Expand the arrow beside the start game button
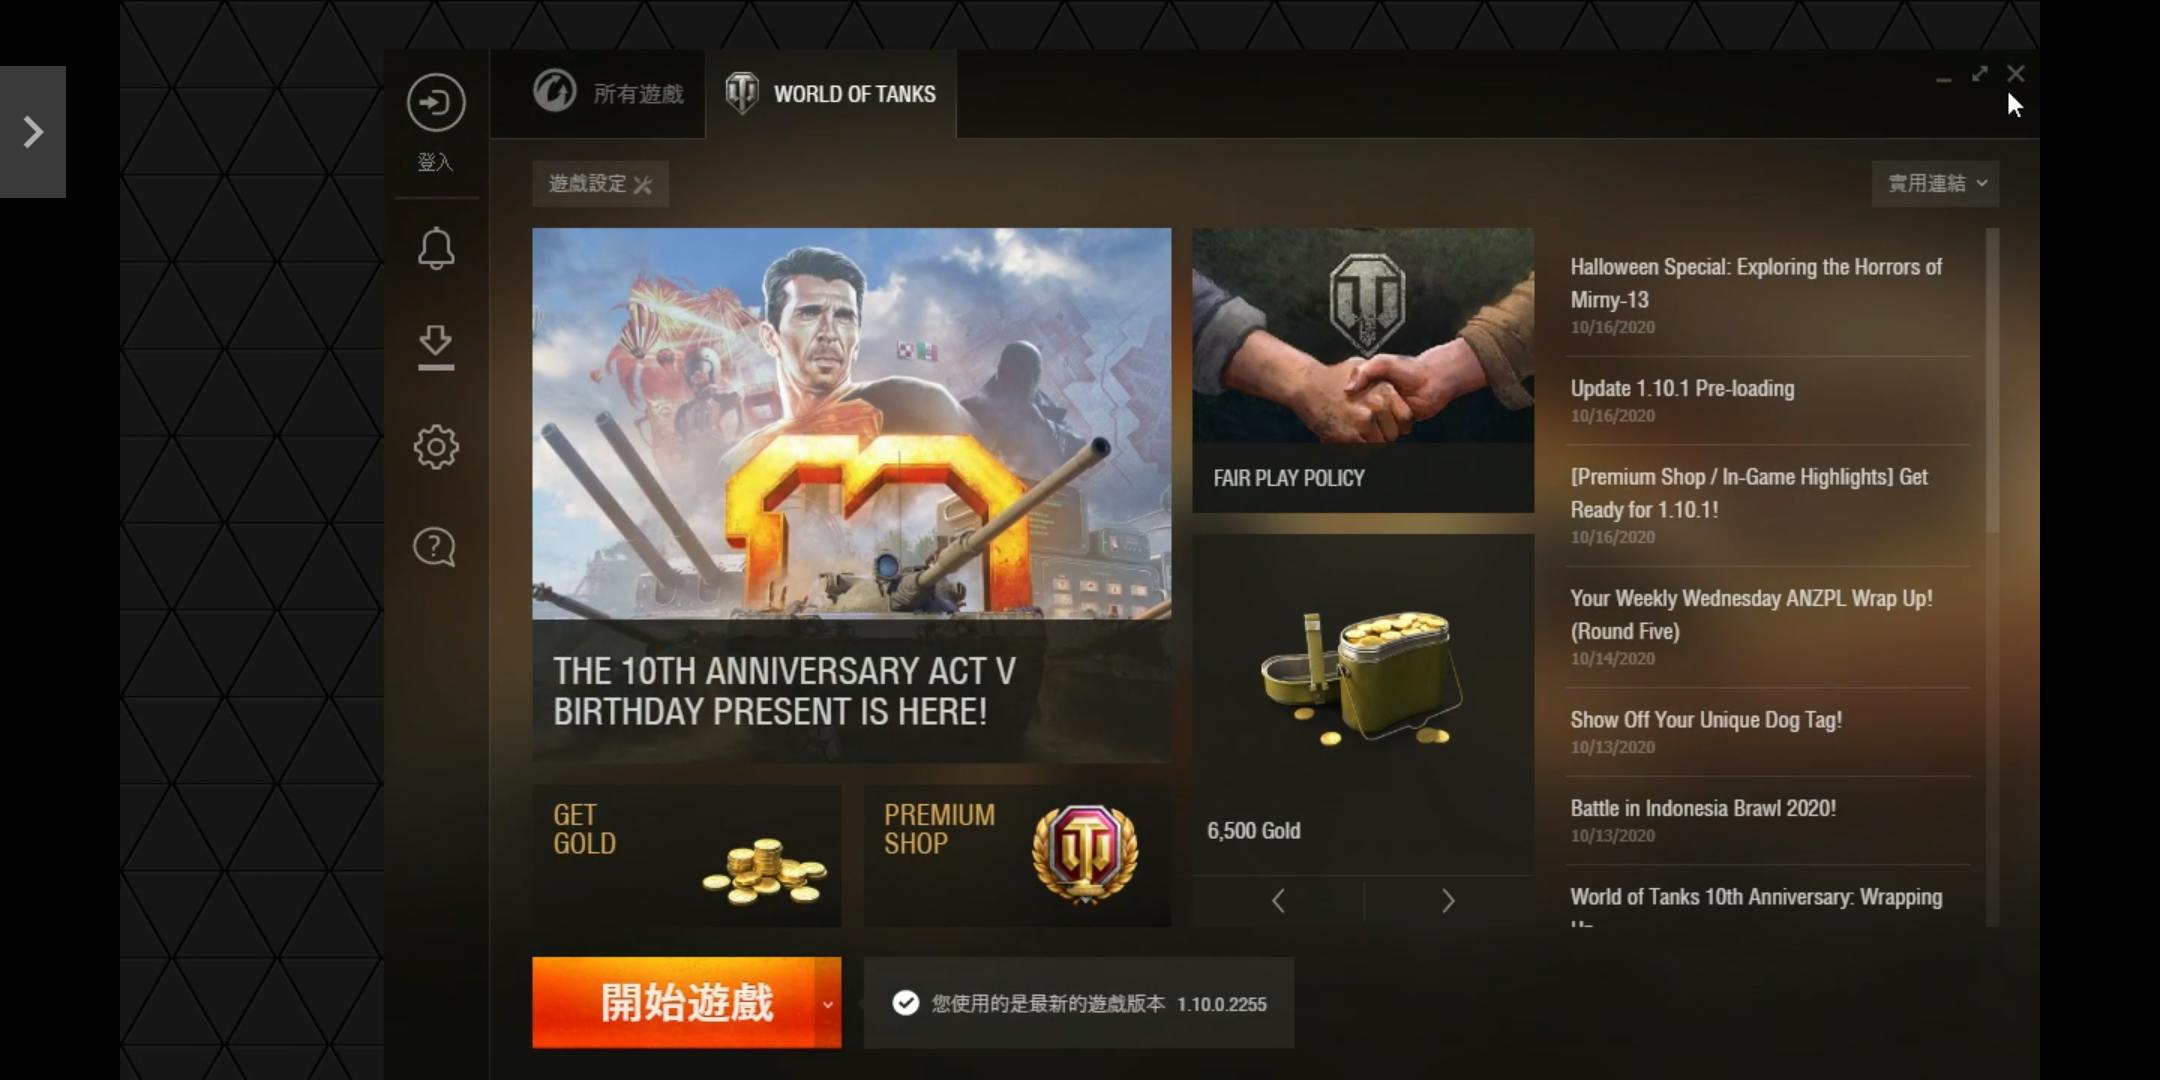2160x1080 pixels. pyautogui.click(x=828, y=1003)
